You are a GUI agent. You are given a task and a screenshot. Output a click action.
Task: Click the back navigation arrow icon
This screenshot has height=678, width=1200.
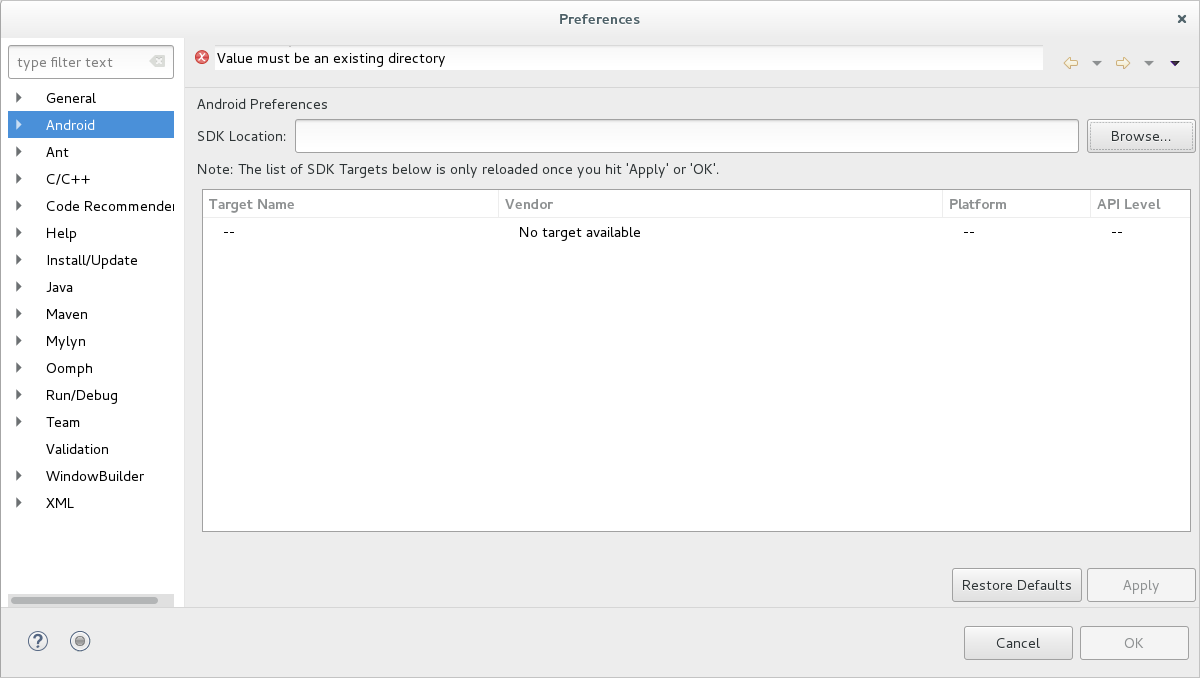[1071, 63]
